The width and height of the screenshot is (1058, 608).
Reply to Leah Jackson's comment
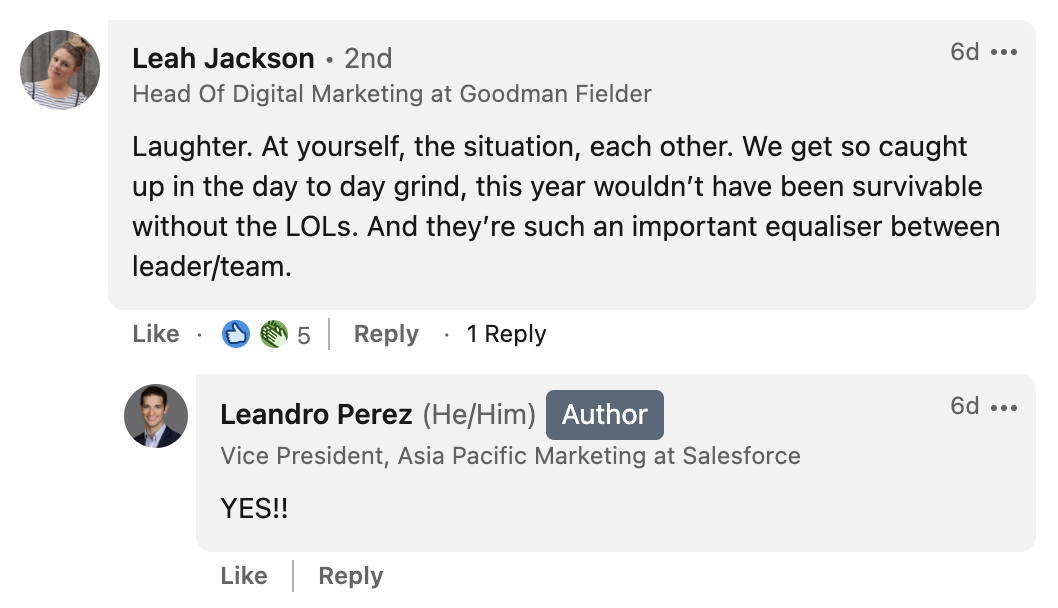coord(386,334)
